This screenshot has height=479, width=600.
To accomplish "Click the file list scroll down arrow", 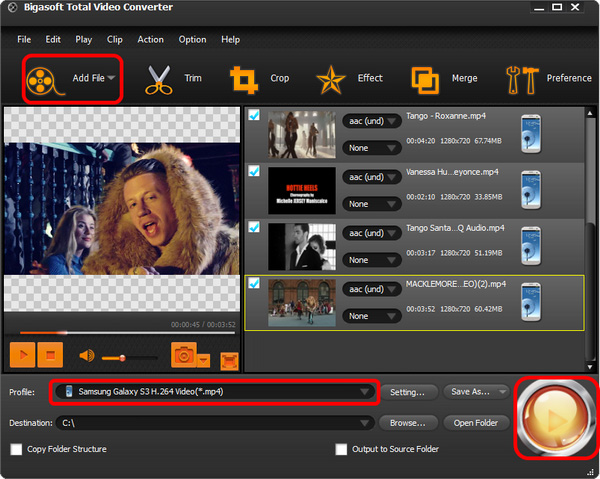I will pyautogui.click(x=590, y=367).
